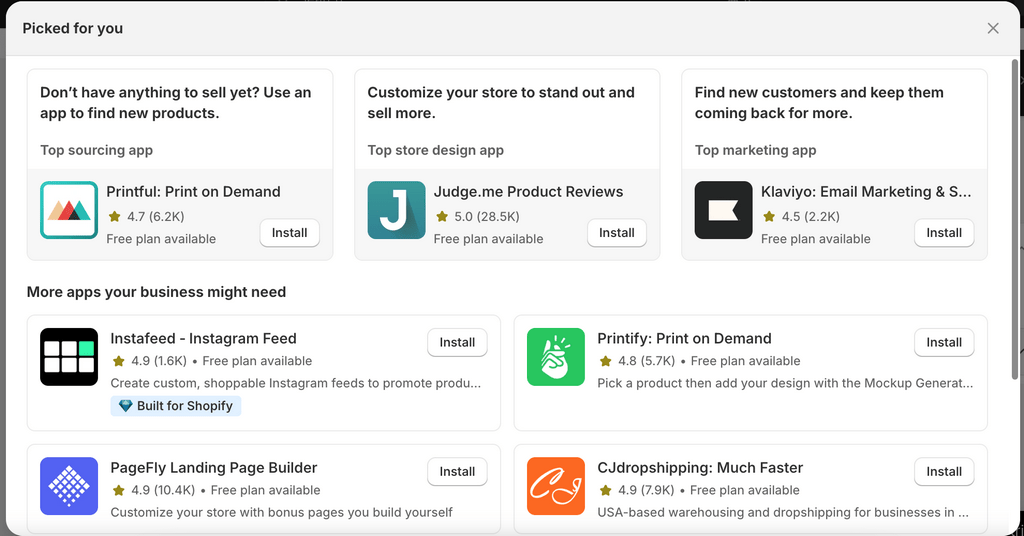Click the Printful app icon
Viewport: 1024px width, 536px height.
click(x=69, y=210)
